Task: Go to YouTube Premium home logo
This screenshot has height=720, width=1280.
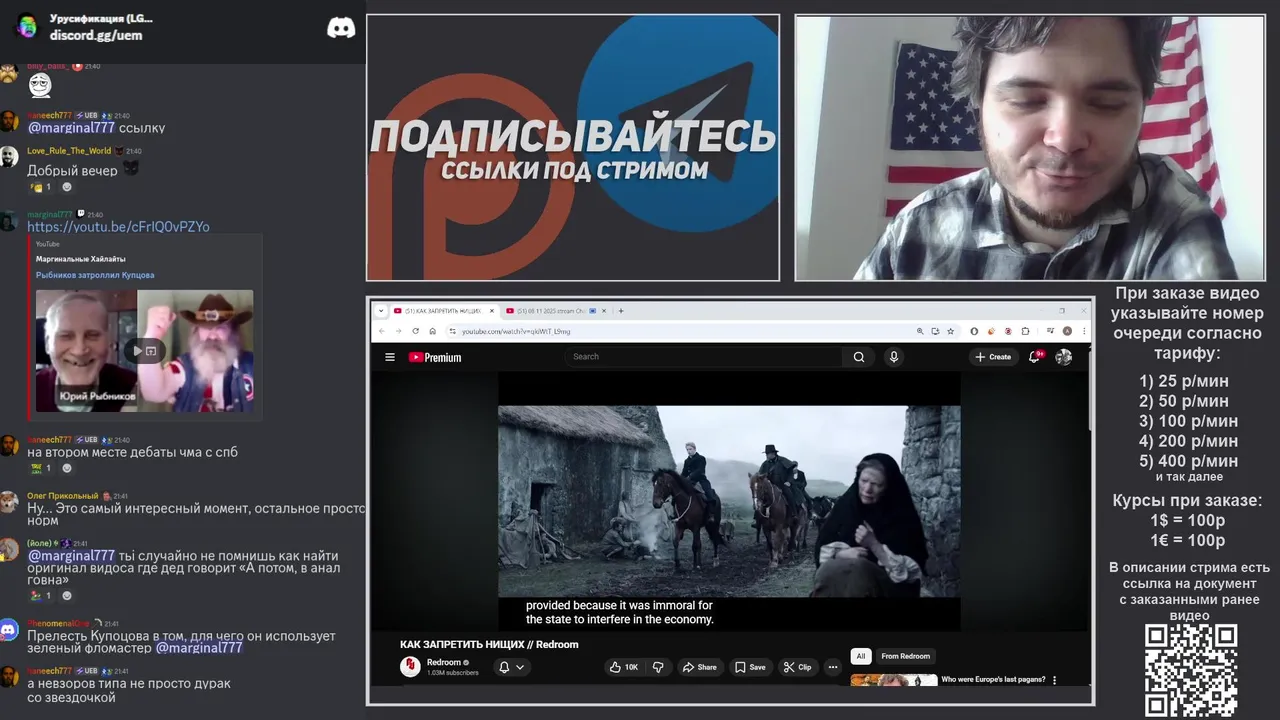Action: coord(435,357)
